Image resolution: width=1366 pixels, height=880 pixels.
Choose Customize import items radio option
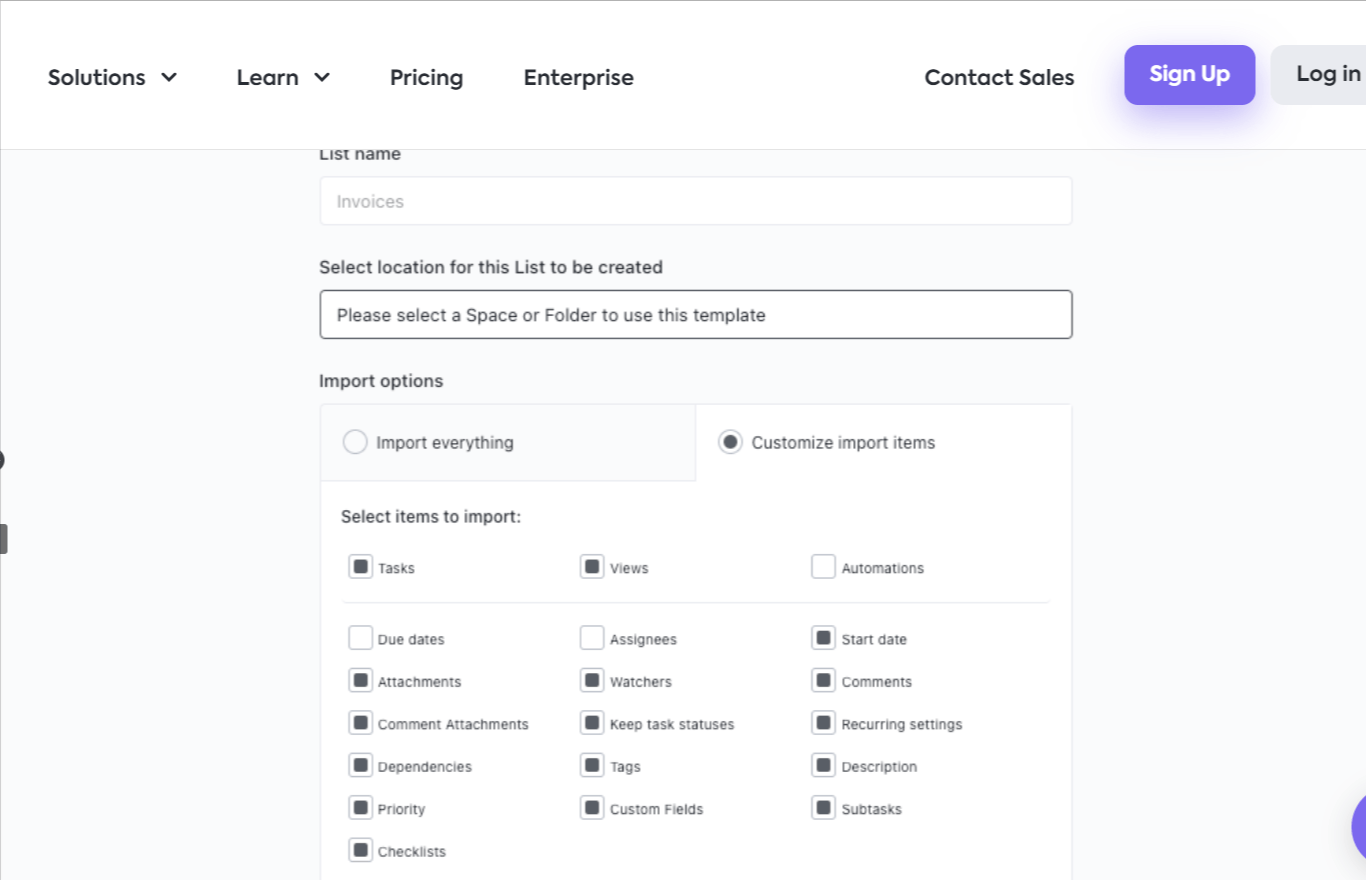[x=731, y=442]
